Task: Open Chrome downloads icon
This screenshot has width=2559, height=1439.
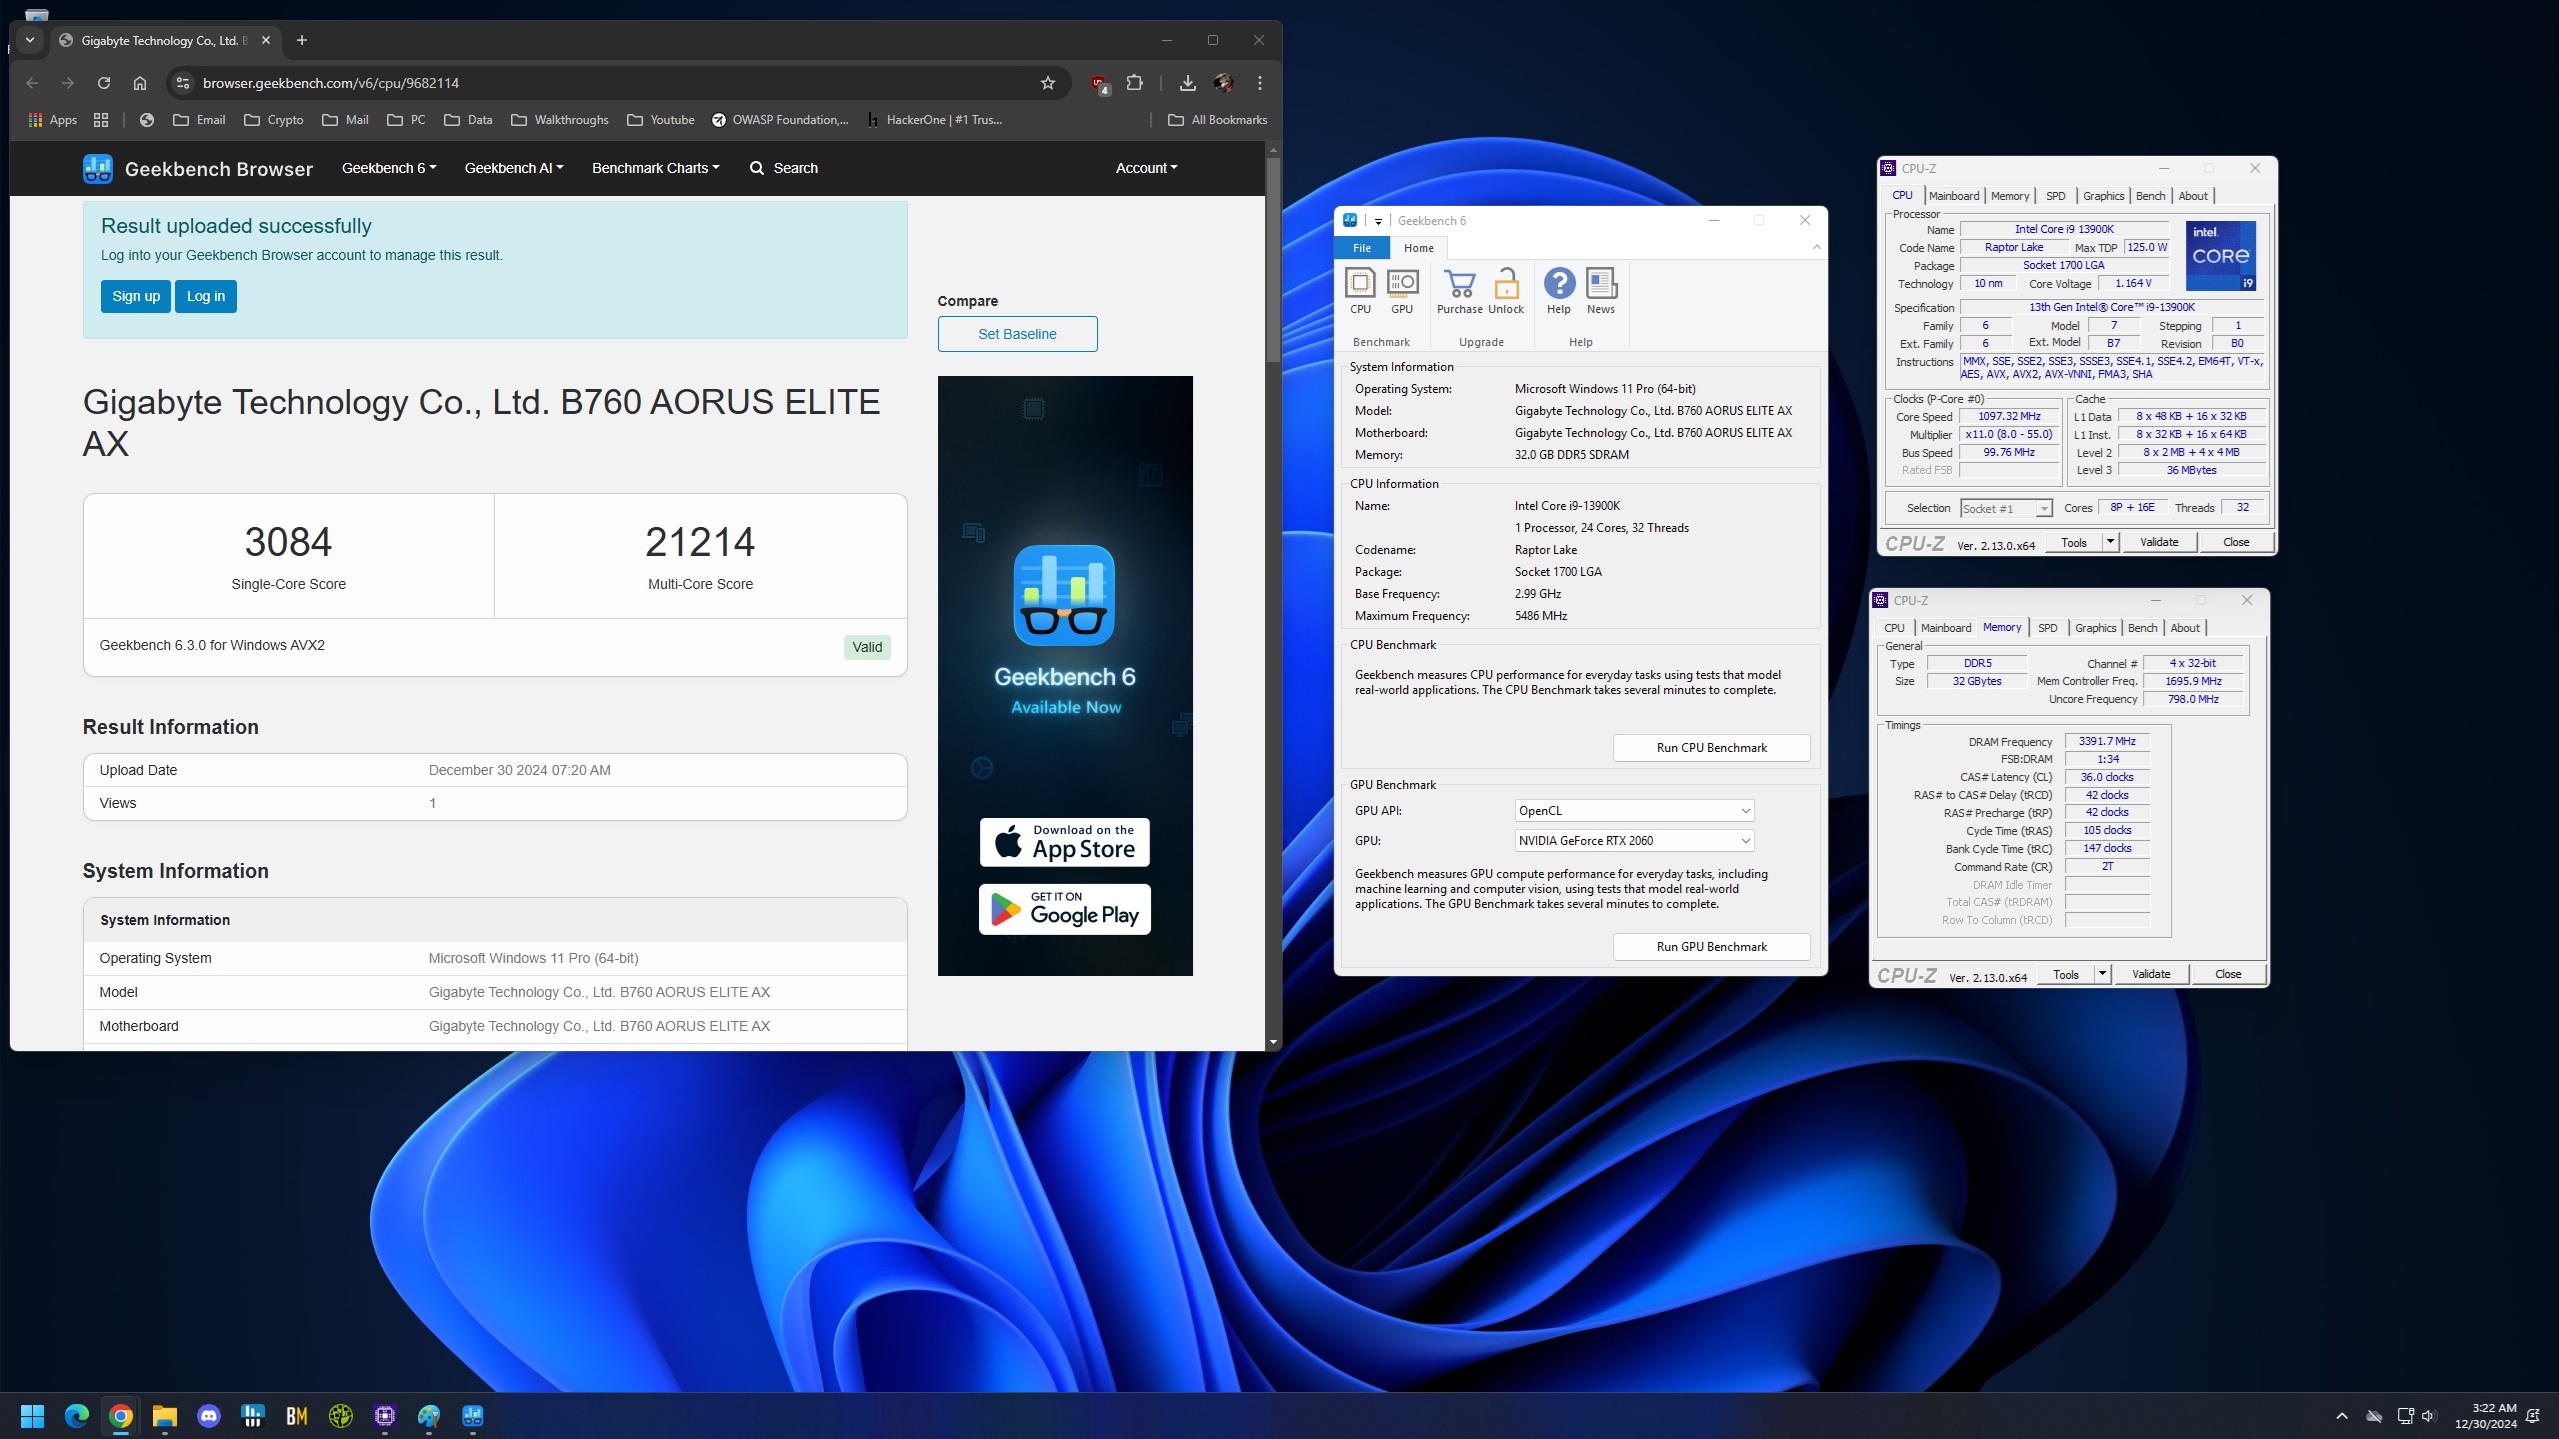Action: (1187, 83)
